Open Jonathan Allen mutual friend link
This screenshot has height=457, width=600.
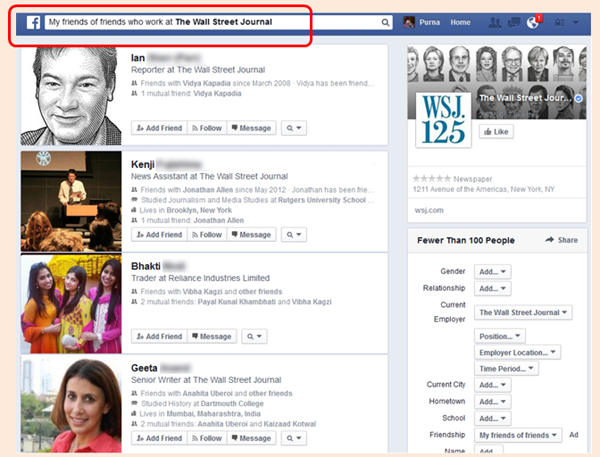pyautogui.click(x=218, y=220)
